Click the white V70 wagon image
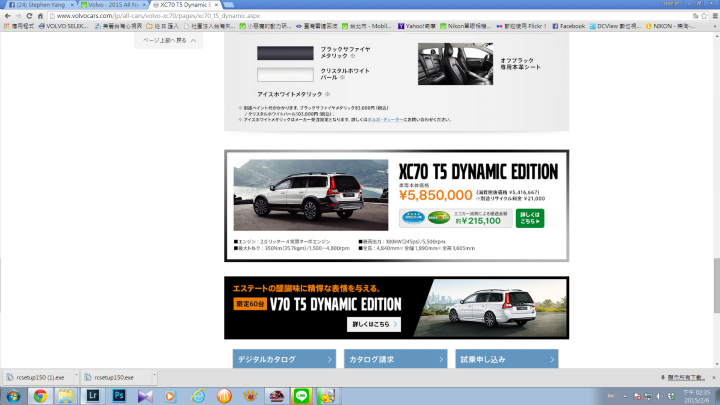 [x=491, y=309]
